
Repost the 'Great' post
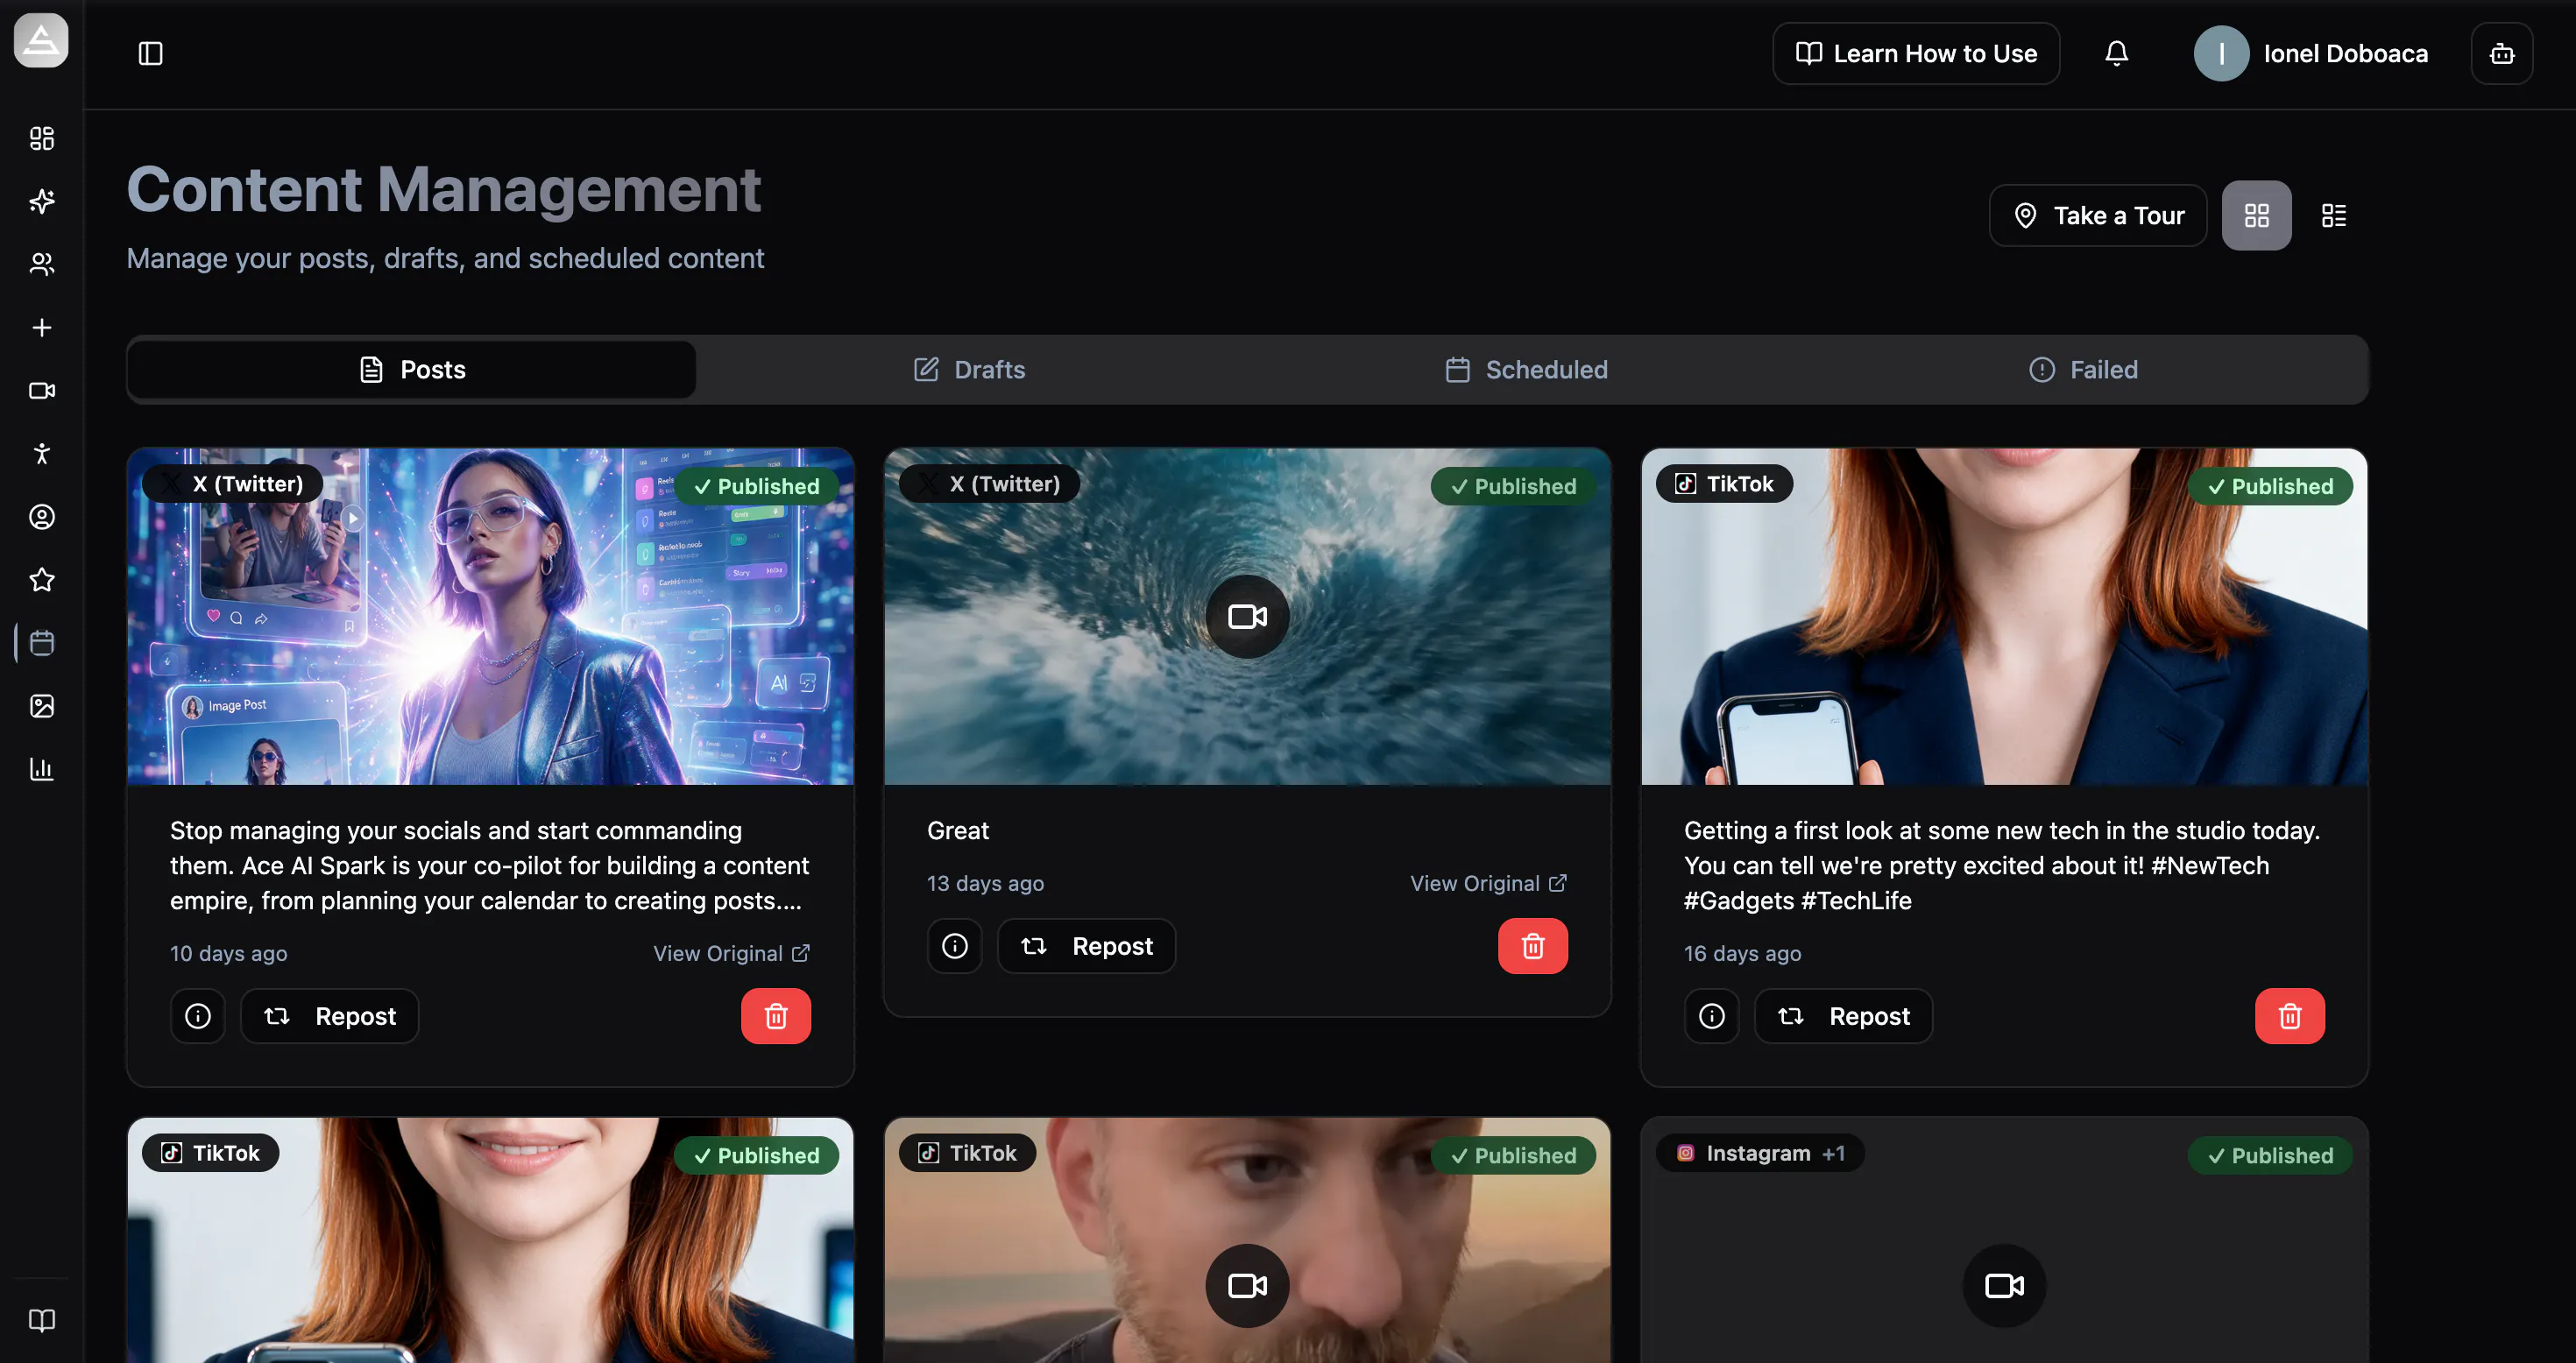(1086, 946)
